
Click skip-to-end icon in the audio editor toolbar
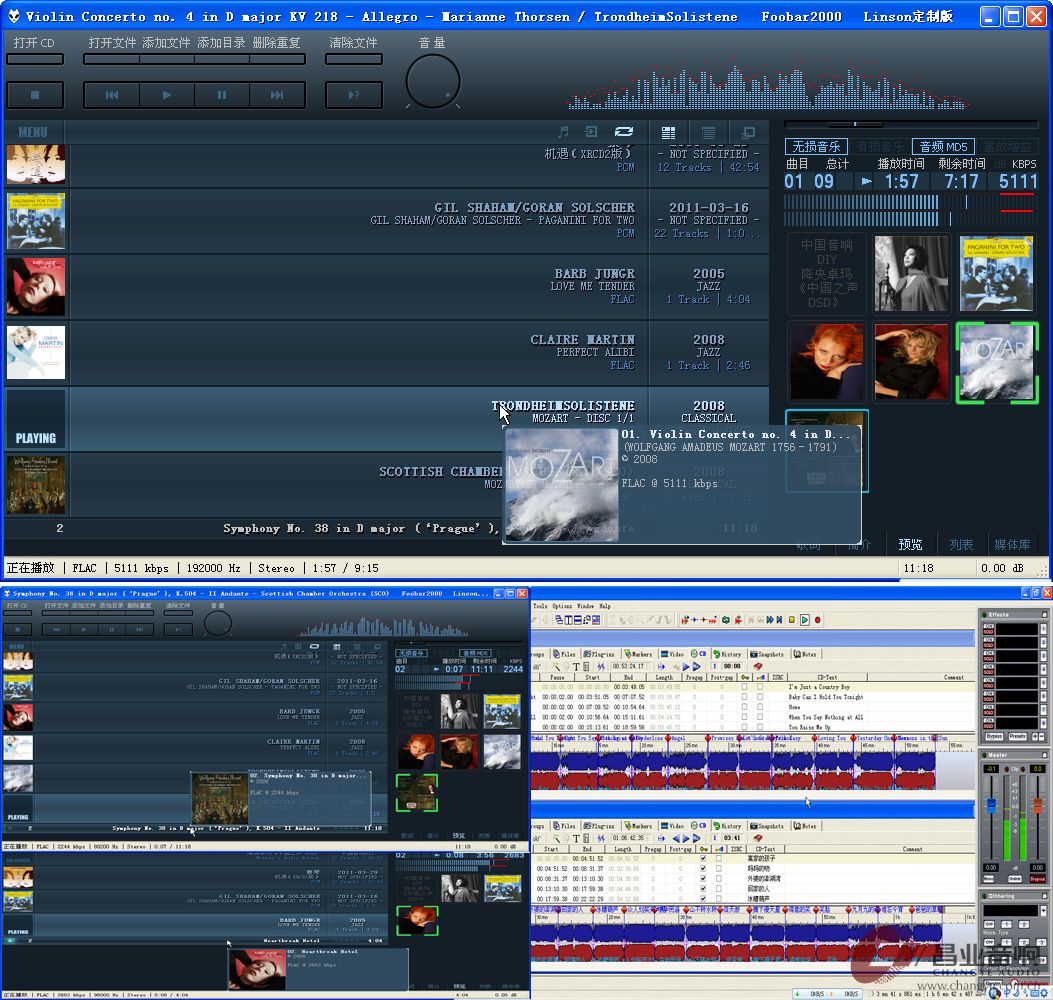[779, 620]
